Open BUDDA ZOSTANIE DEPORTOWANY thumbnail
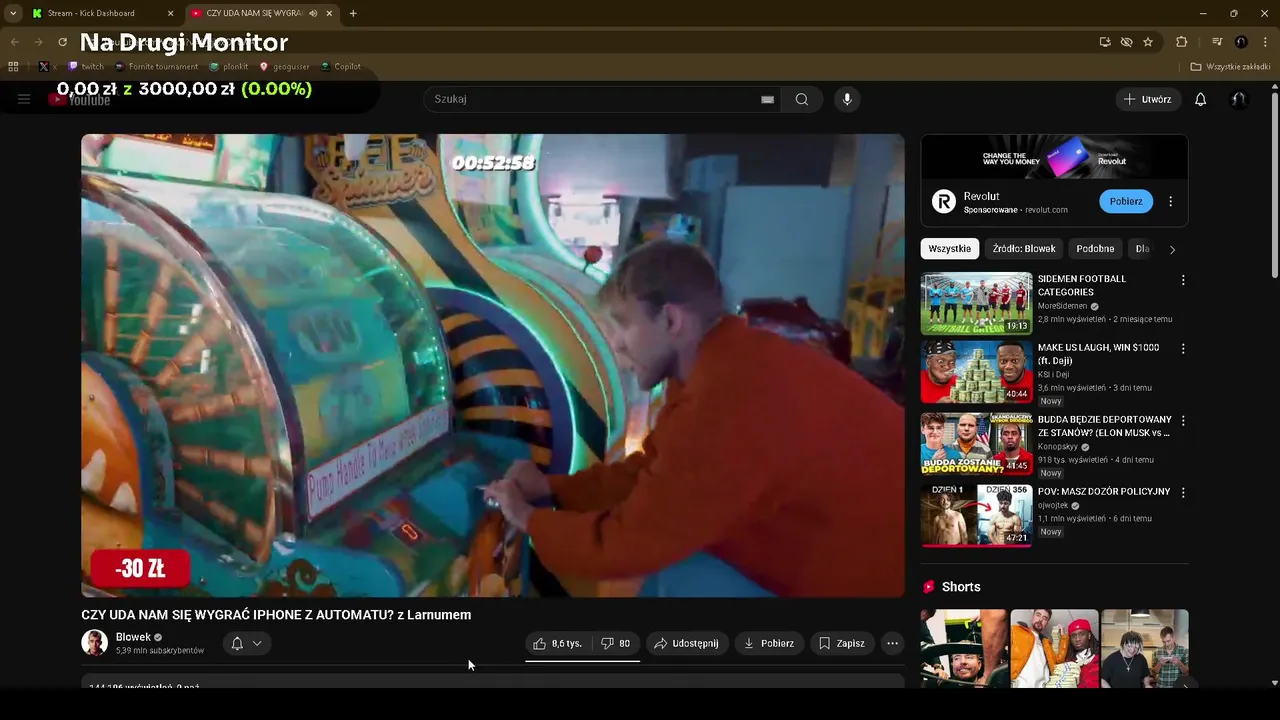Image resolution: width=1280 pixels, height=720 pixels. coord(976,443)
